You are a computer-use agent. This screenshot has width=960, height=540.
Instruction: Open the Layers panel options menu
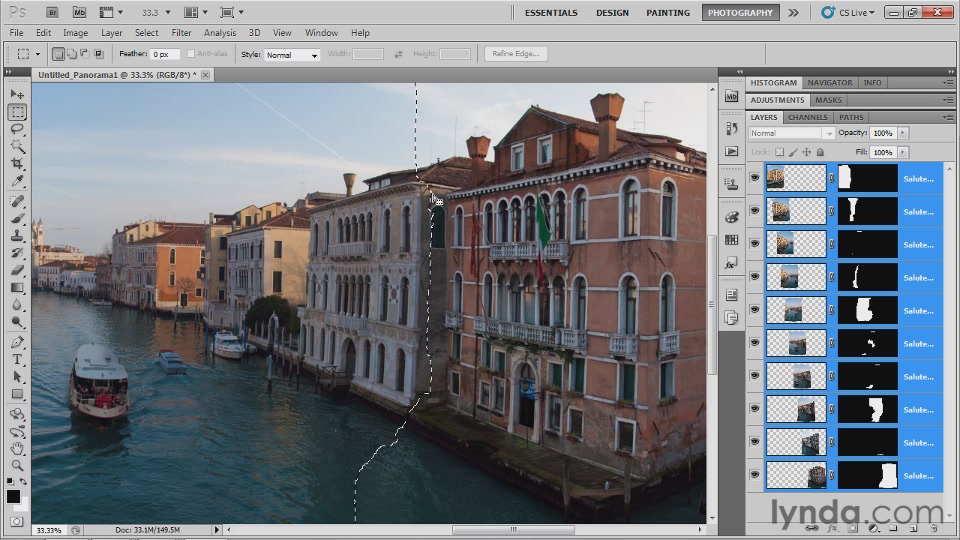coord(948,117)
